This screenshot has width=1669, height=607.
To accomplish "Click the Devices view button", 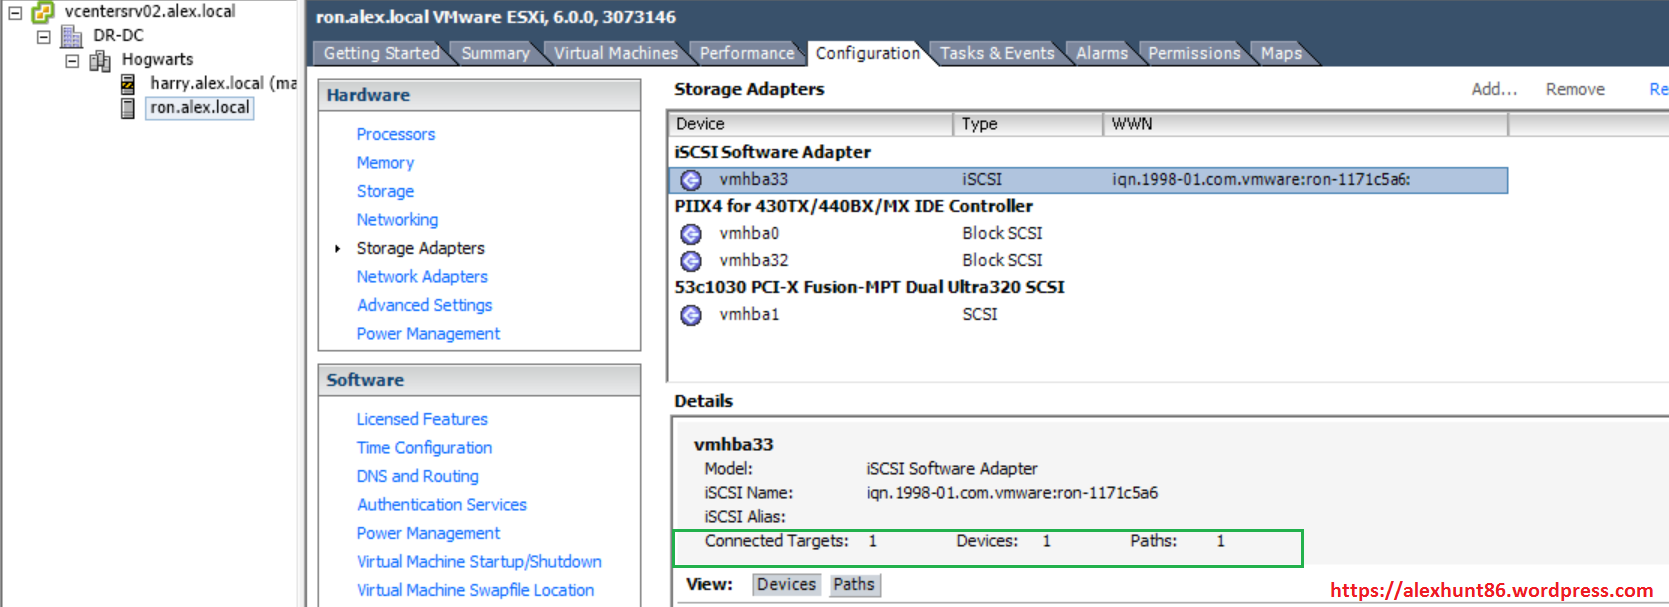I will coord(786,585).
